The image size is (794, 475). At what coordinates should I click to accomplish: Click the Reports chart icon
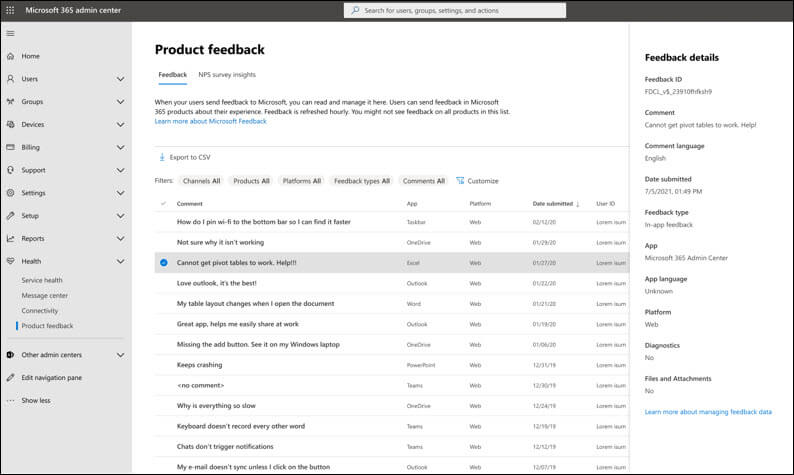coord(10,239)
